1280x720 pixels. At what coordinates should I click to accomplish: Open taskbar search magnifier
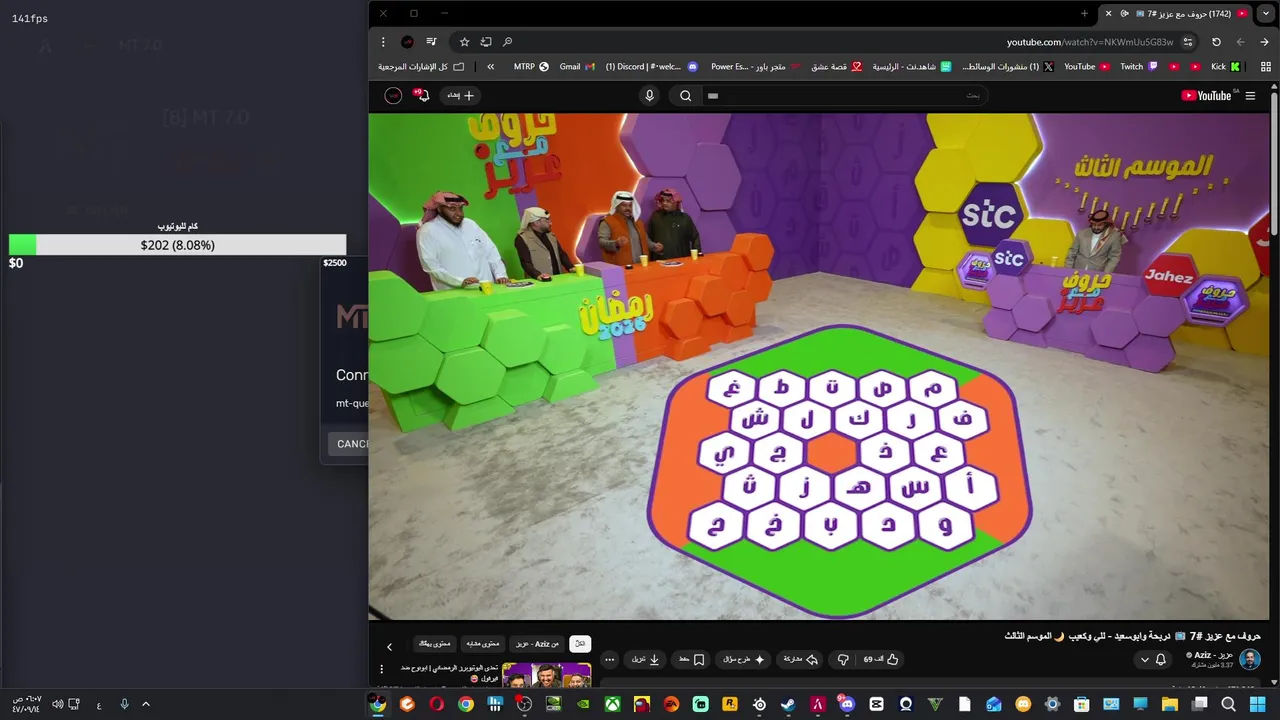click(x=1228, y=704)
